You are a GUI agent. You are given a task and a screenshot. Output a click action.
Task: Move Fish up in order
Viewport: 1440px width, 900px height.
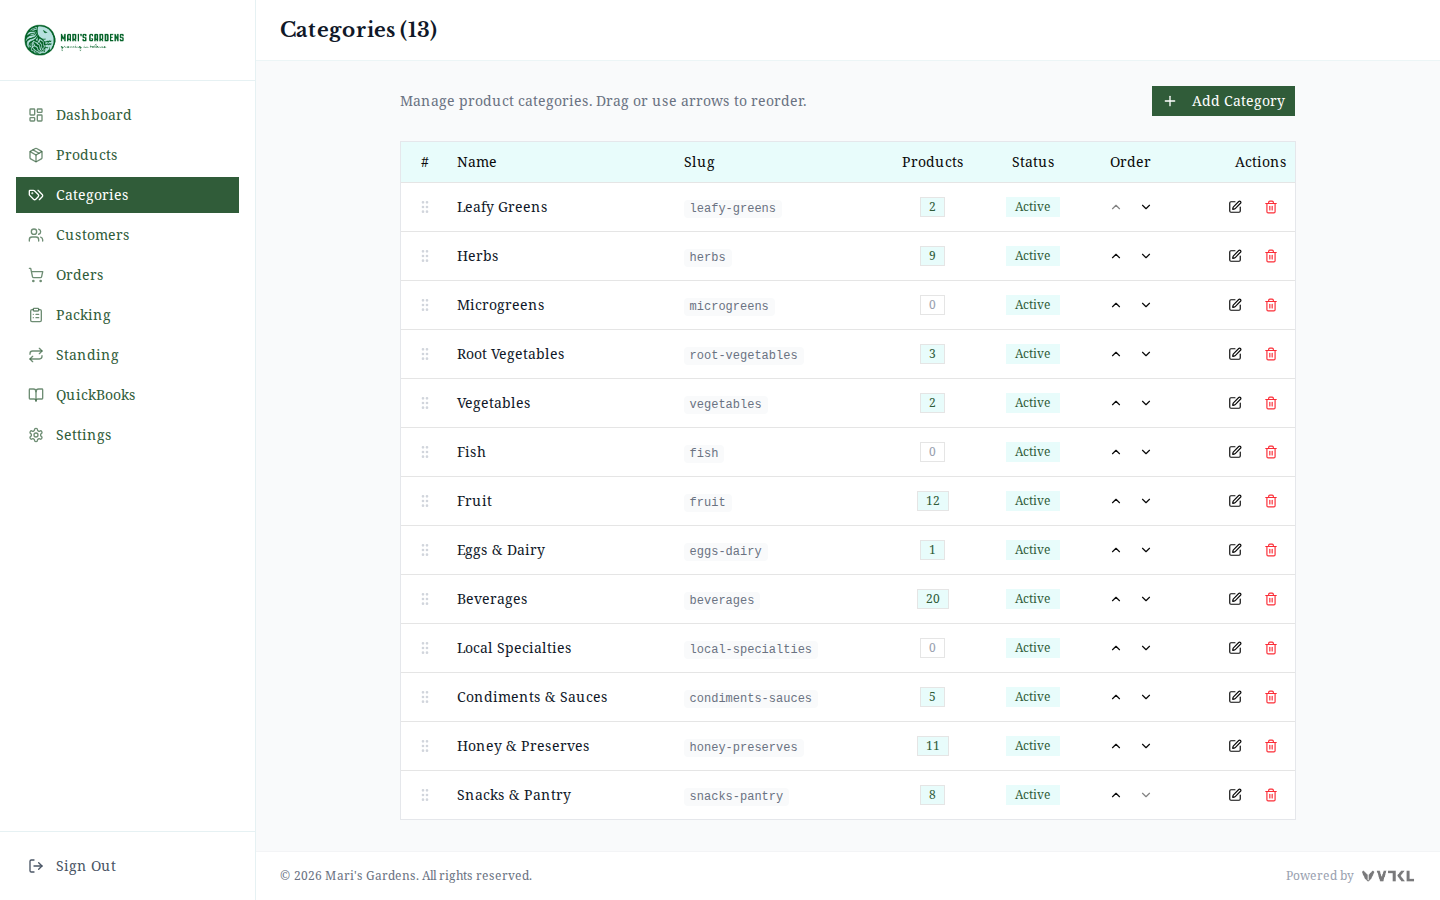point(1116,452)
